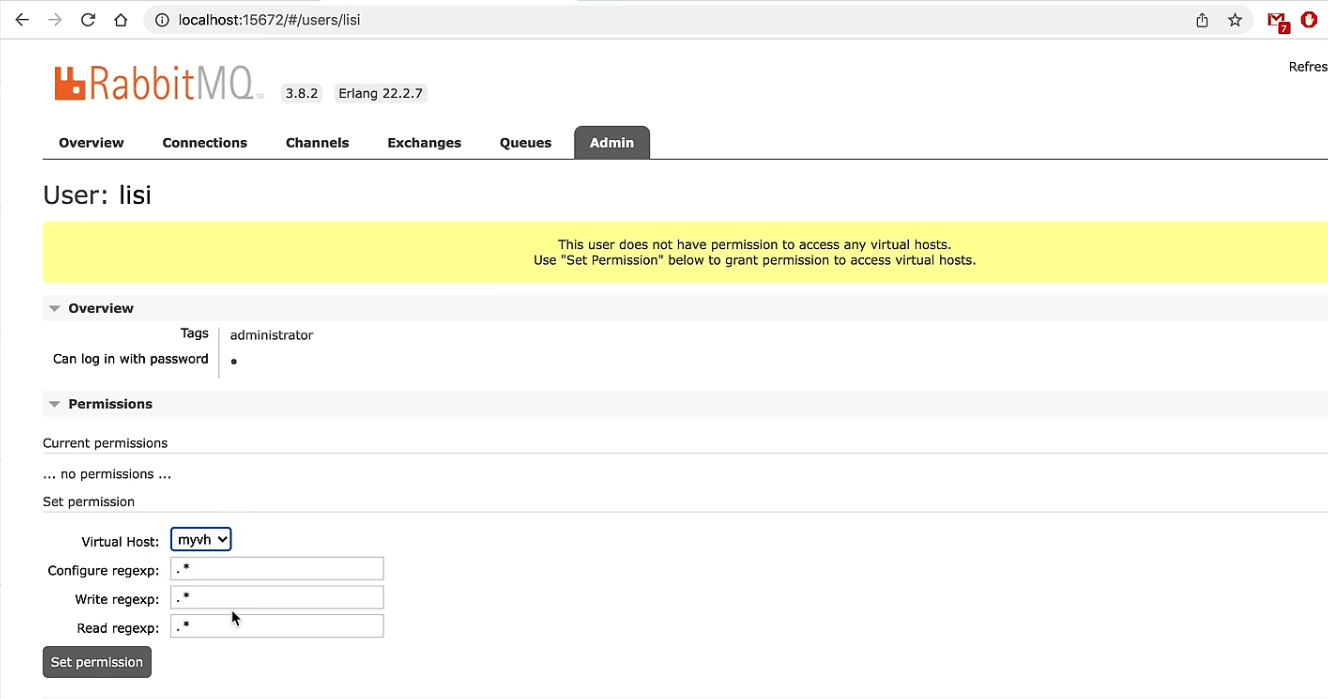The height and width of the screenshot is (699, 1328).
Task: Click the browser forward arrow
Action: pyautogui.click(x=55, y=20)
